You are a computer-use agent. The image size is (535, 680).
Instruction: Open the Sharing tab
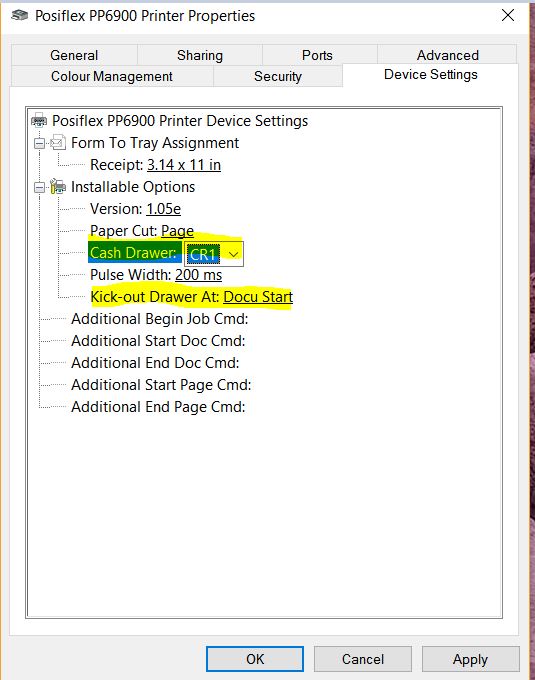pos(200,55)
